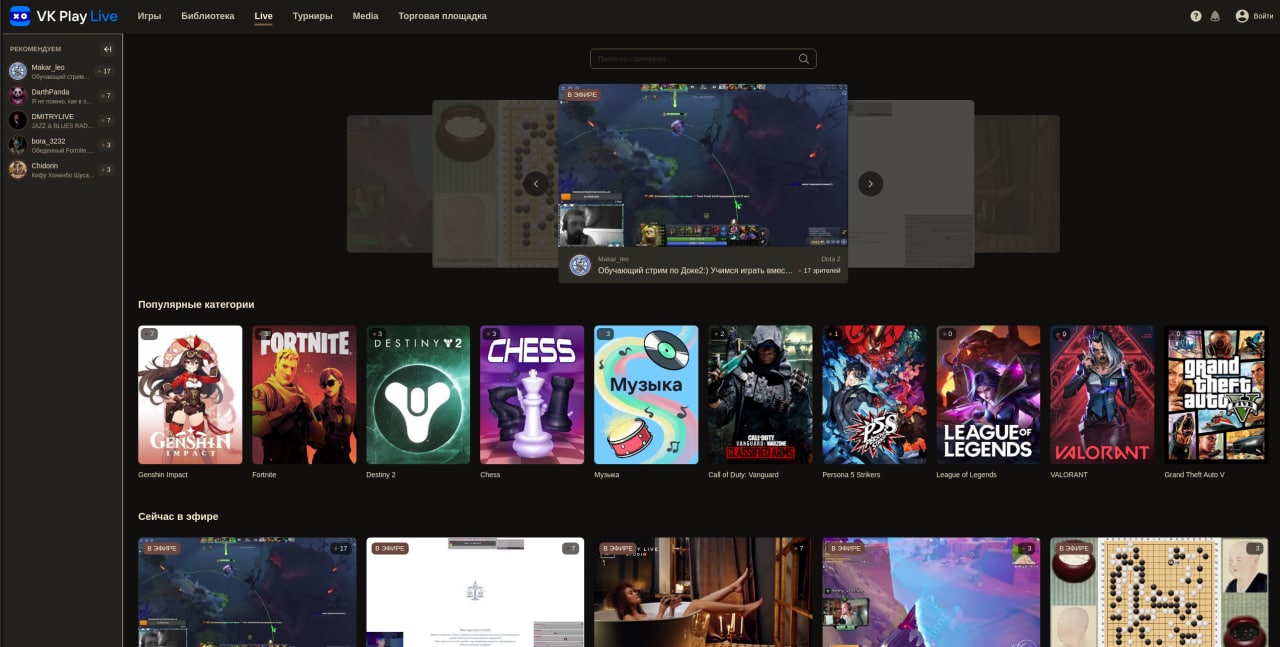
Task: Click the Fortnite caption text
Action: coord(264,475)
